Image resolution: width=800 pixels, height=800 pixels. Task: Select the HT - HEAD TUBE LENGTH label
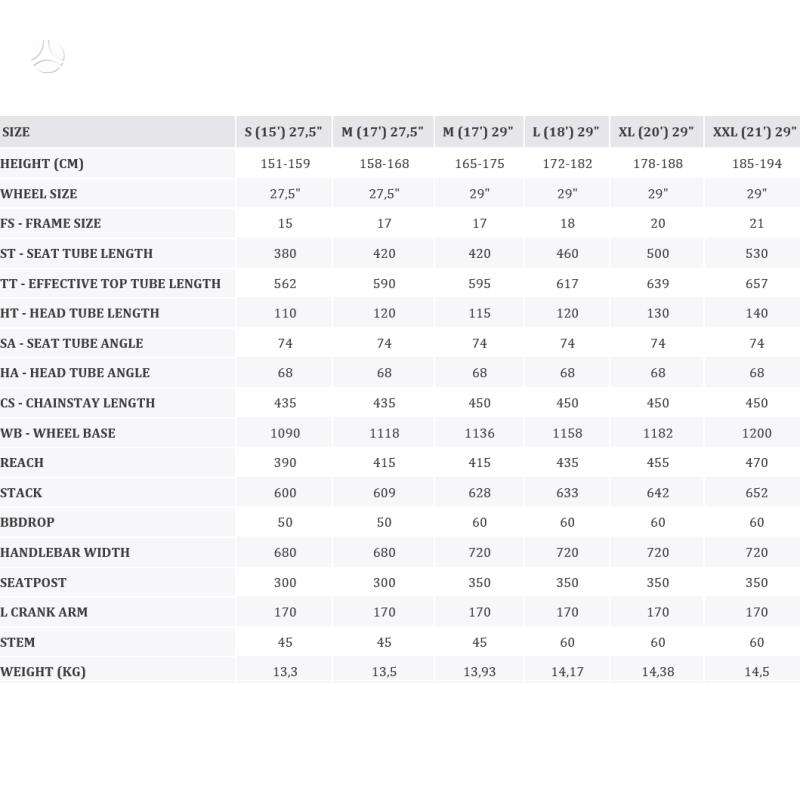(x=80, y=313)
